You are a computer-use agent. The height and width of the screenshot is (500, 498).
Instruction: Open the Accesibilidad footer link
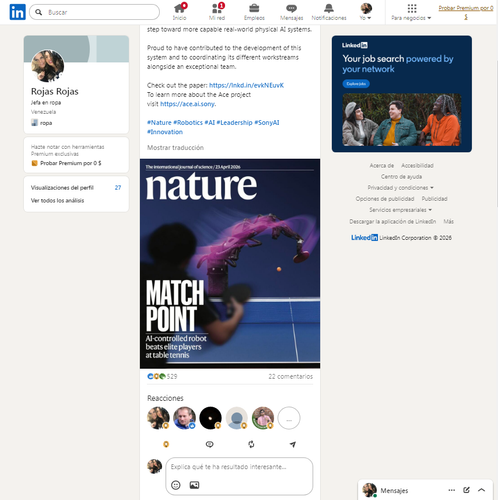(x=417, y=166)
